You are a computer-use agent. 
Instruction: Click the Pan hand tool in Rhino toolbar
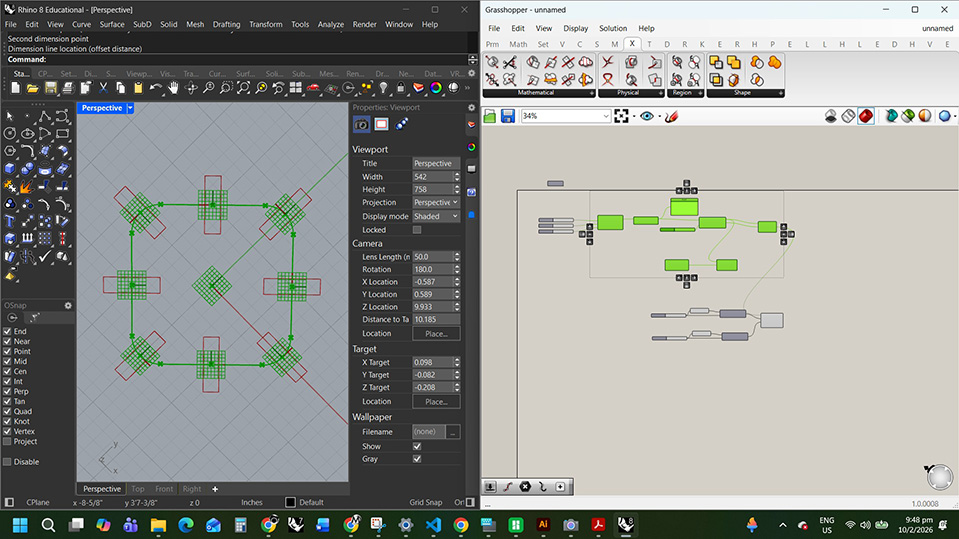[174, 88]
